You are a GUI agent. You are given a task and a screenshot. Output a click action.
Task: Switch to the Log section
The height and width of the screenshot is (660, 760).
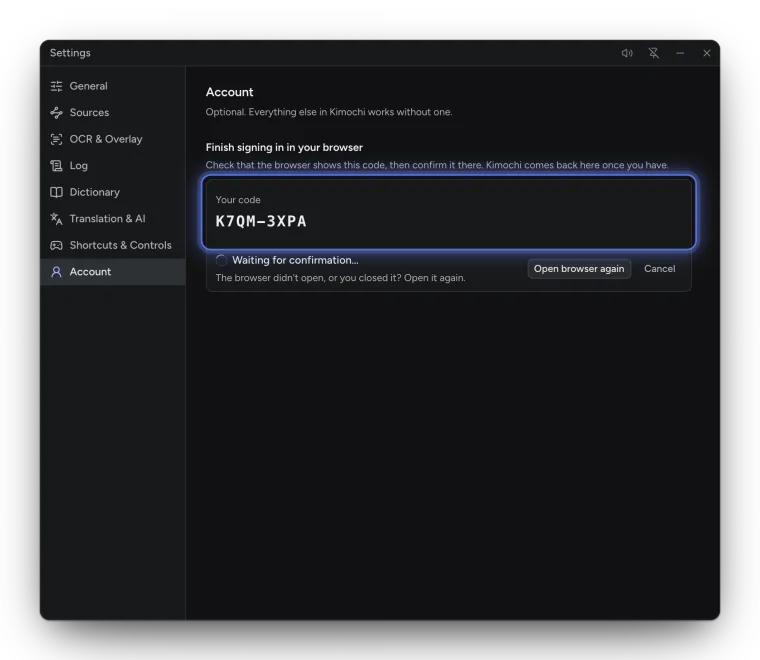click(113, 166)
